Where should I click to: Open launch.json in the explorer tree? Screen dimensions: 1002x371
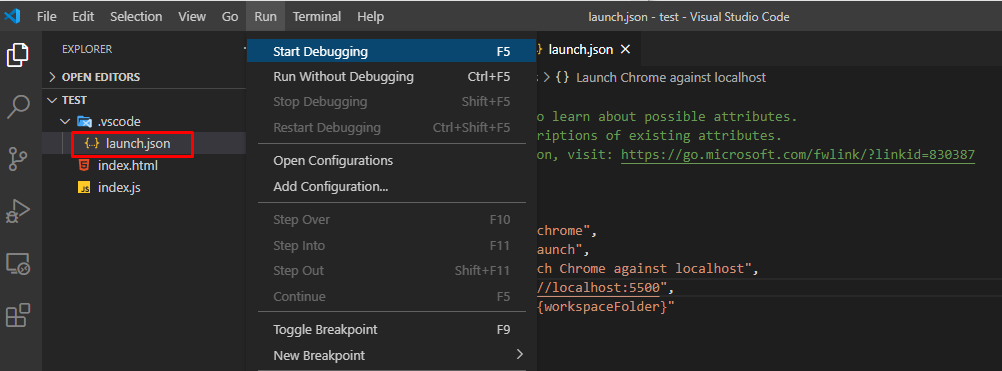click(x=137, y=144)
